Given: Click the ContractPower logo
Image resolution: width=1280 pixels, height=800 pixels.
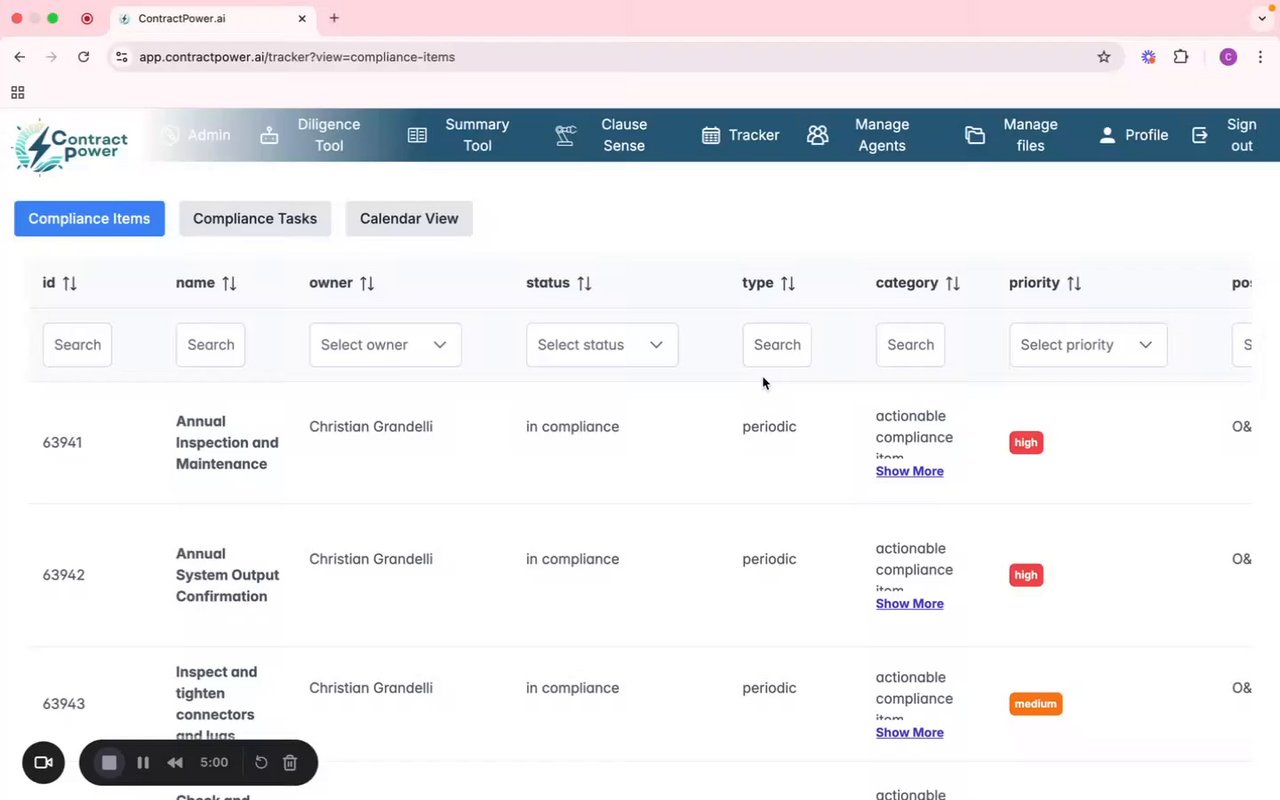Looking at the screenshot, I should (x=71, y=146).
